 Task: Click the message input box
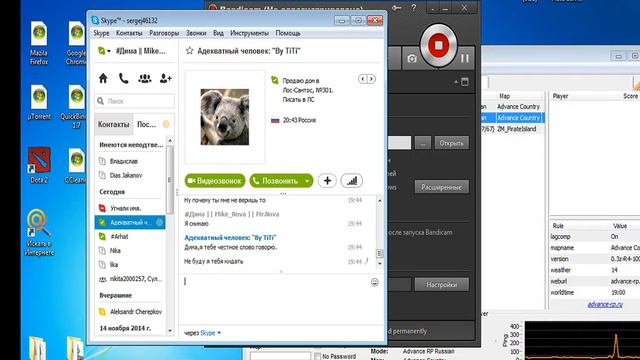click(276, 299)
